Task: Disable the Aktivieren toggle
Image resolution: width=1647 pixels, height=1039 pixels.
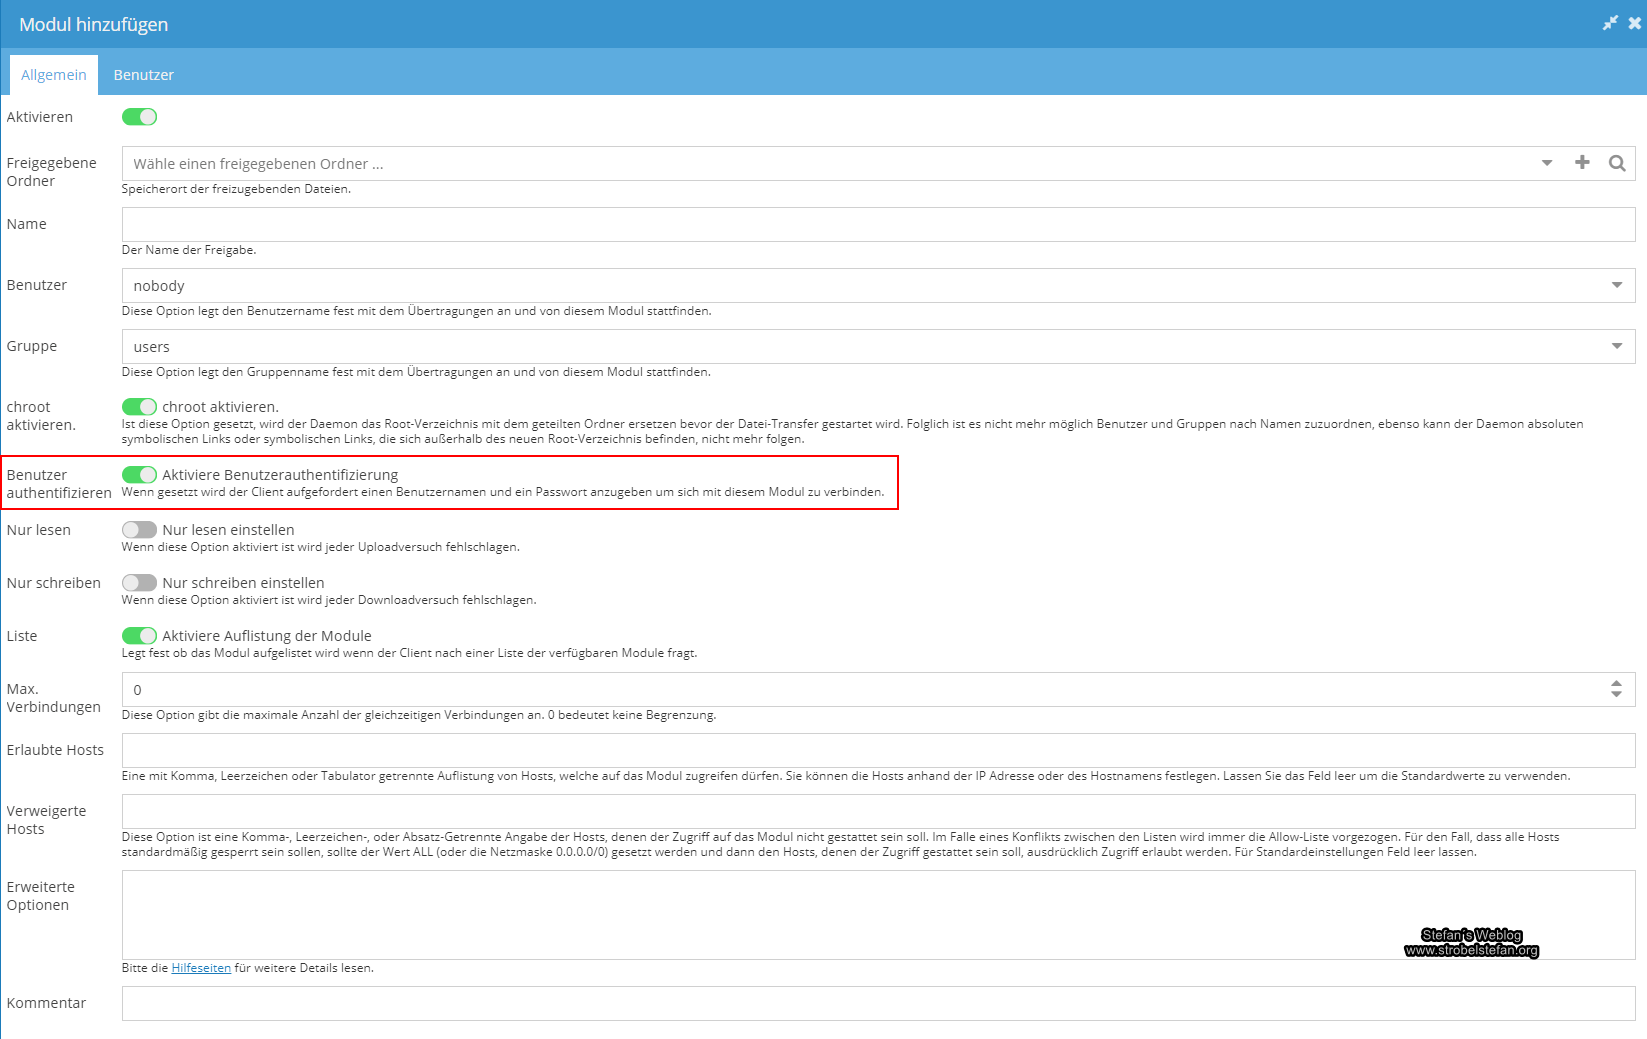Action: click(139, 117)
